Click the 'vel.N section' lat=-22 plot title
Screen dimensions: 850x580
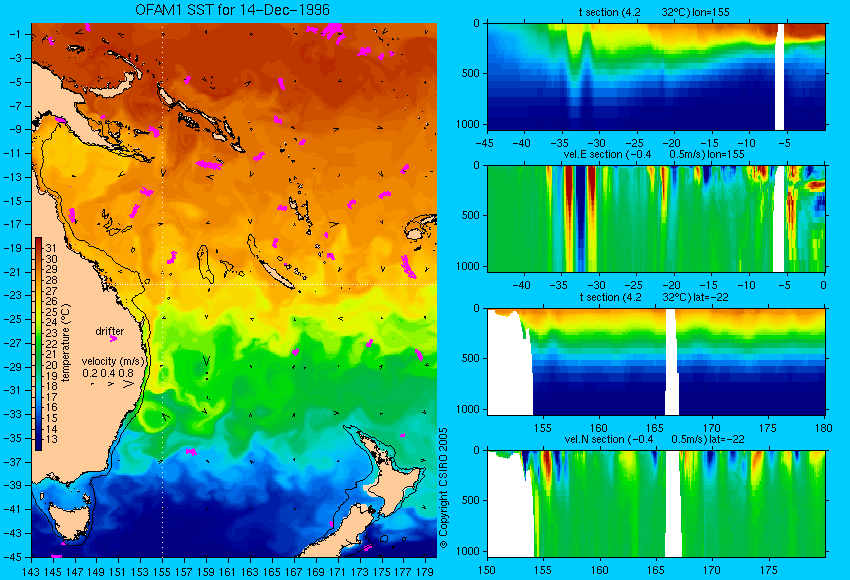point(654,439)
